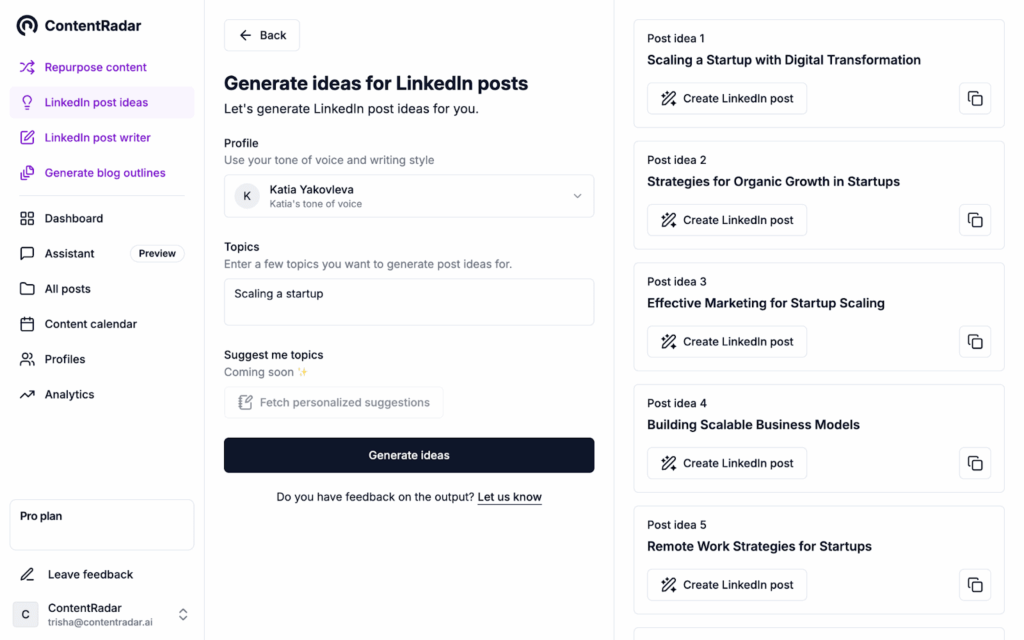Screen dimensions: 1024x640
Task: Copy Post idea 1 text
Action: 975,98
